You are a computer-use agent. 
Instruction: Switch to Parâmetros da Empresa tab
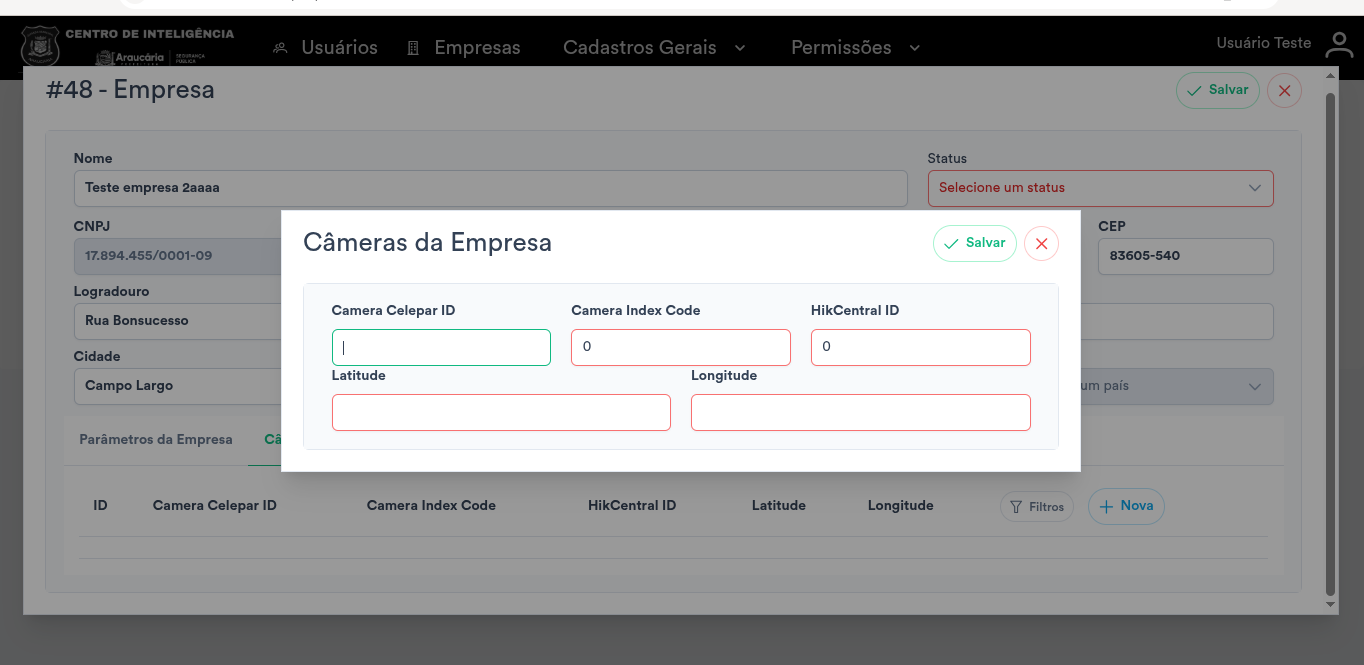[156, 440]
